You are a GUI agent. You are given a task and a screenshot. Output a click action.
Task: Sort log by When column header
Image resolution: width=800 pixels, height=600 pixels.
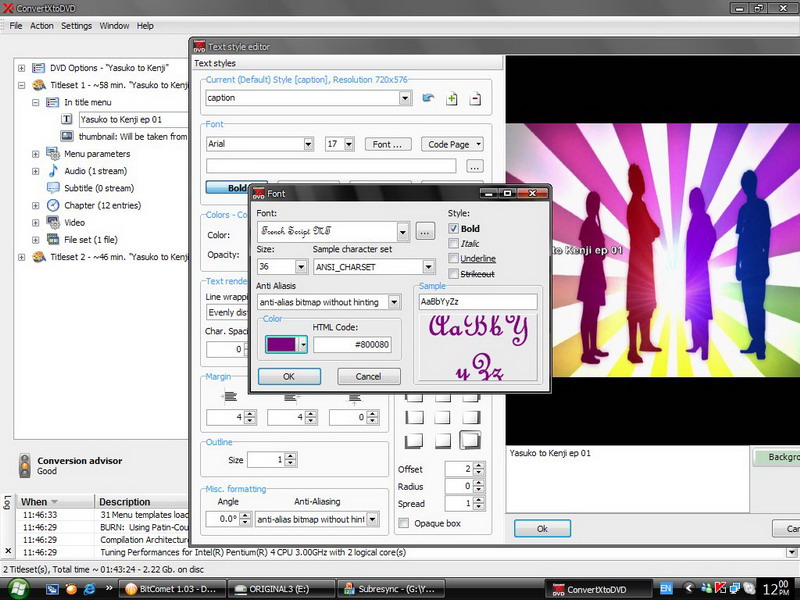point(55,502)
